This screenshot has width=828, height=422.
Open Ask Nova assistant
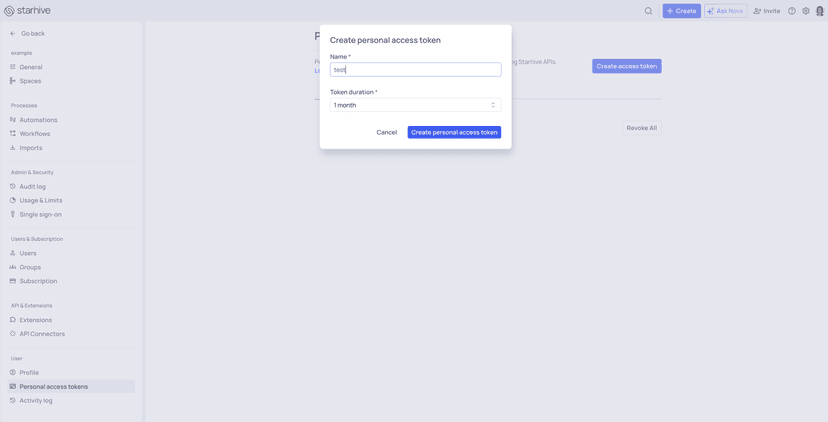coord(726,11)
